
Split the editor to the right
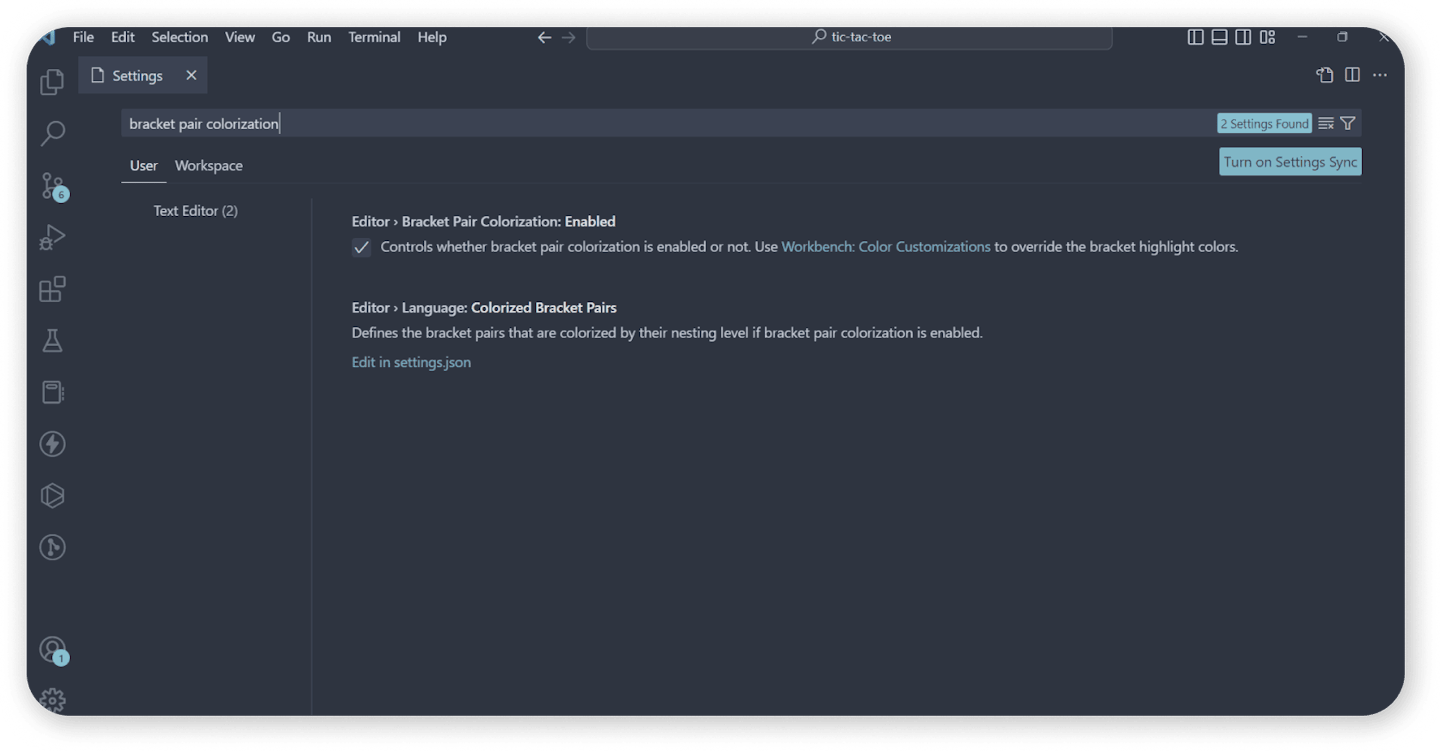point(1352,75)
